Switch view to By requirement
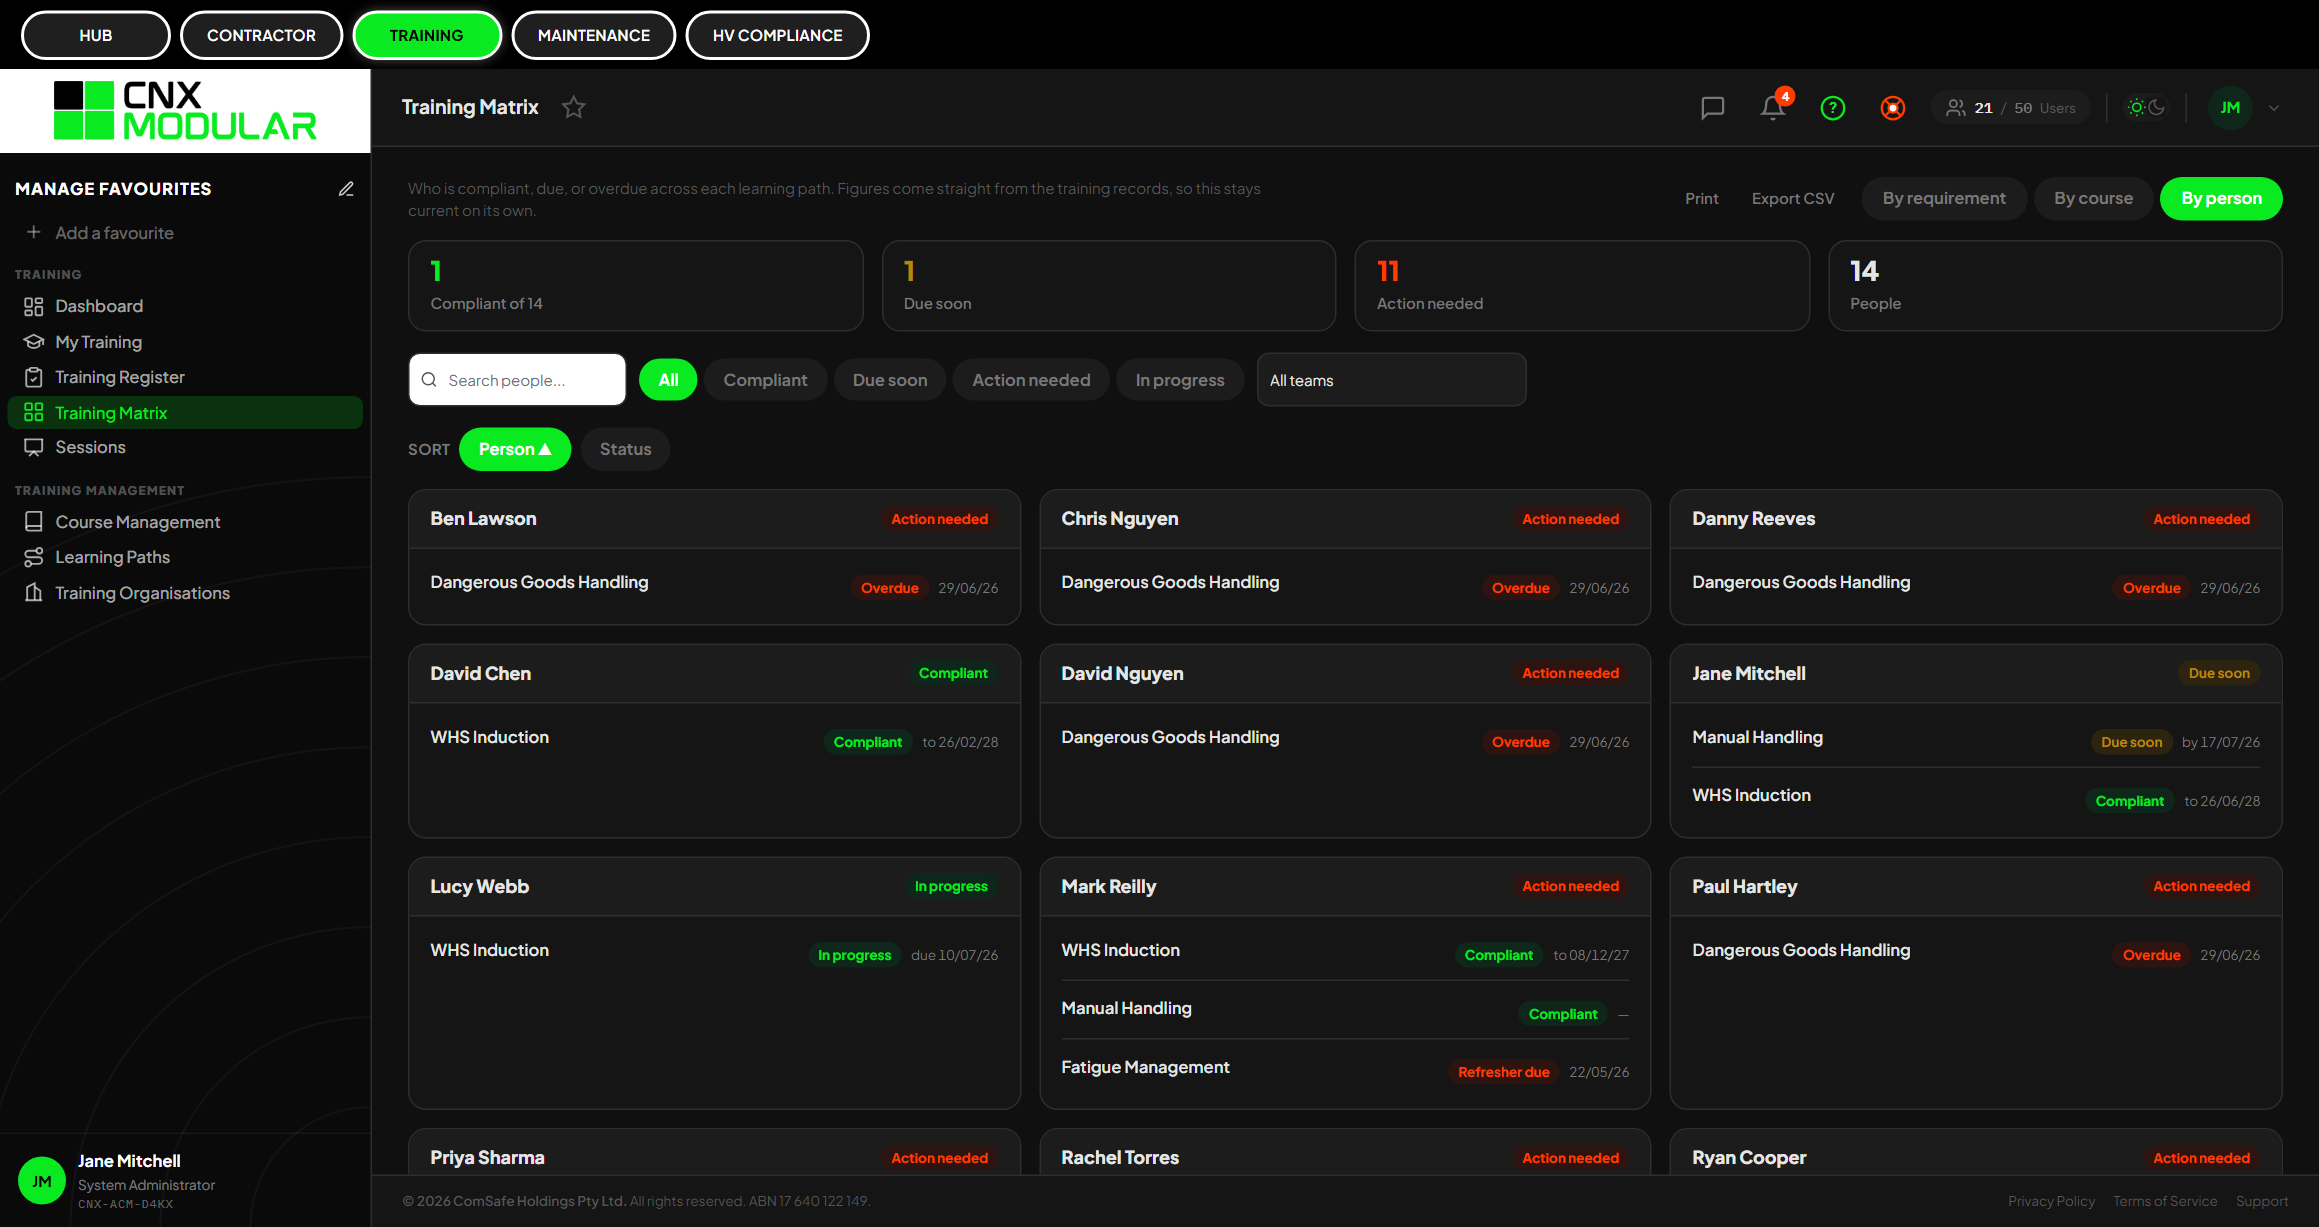 [1944, 198]
